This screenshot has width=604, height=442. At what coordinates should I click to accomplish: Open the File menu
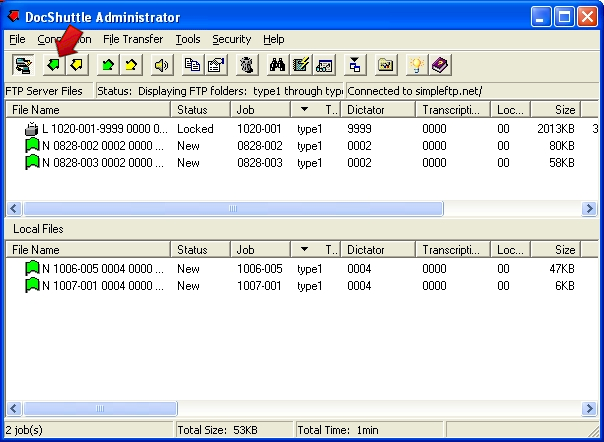pos(17,39)
